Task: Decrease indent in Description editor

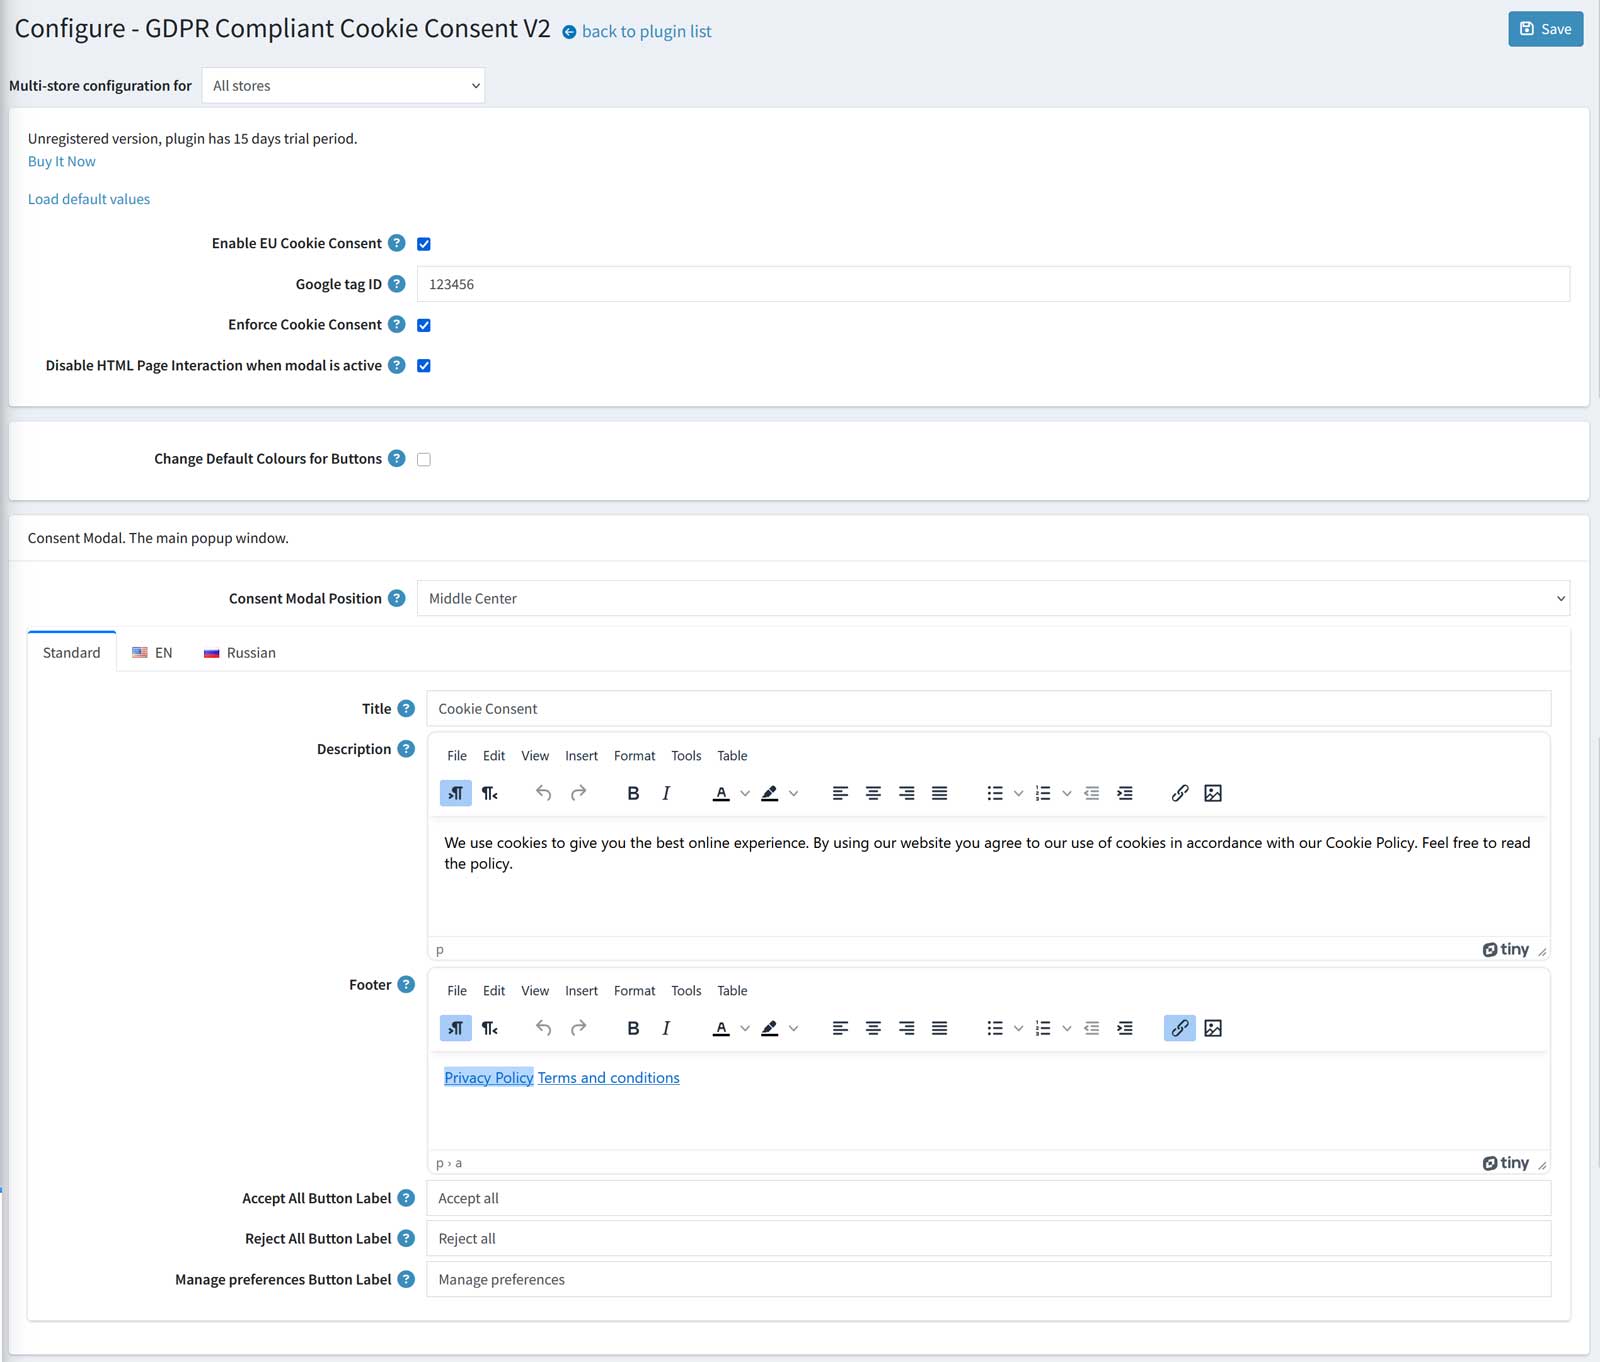Action: click(x=1092, y=793)
